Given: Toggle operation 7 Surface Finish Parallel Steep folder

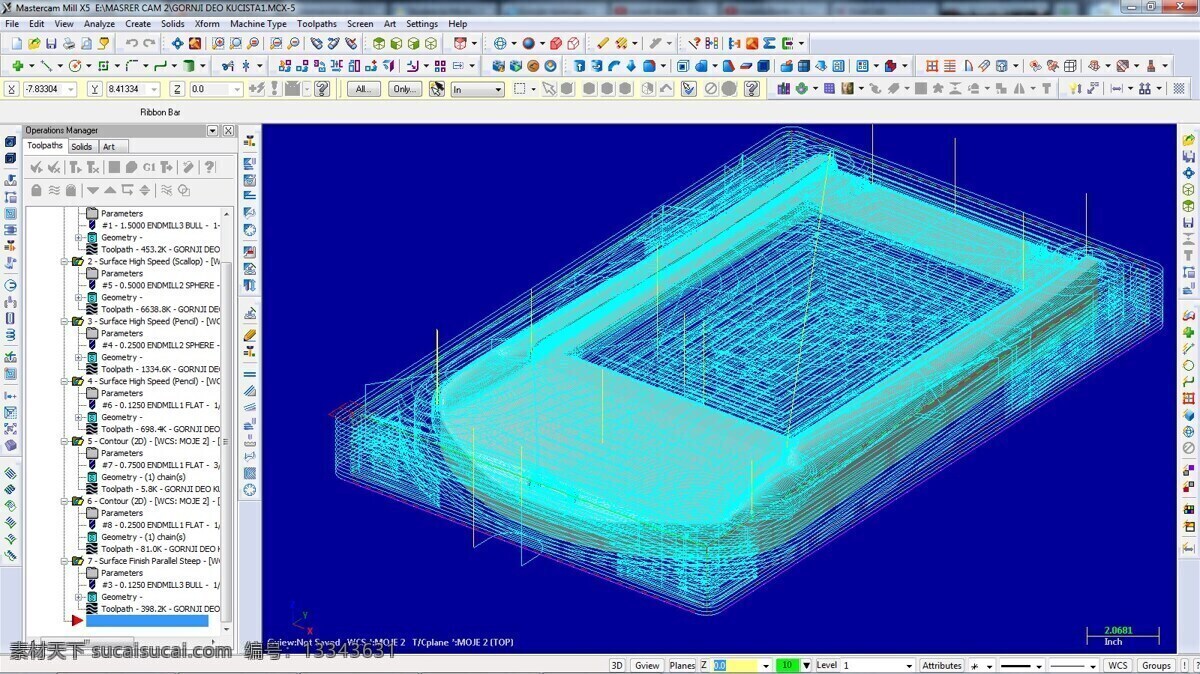Looking at the screenshot, I should coord(78,561).
